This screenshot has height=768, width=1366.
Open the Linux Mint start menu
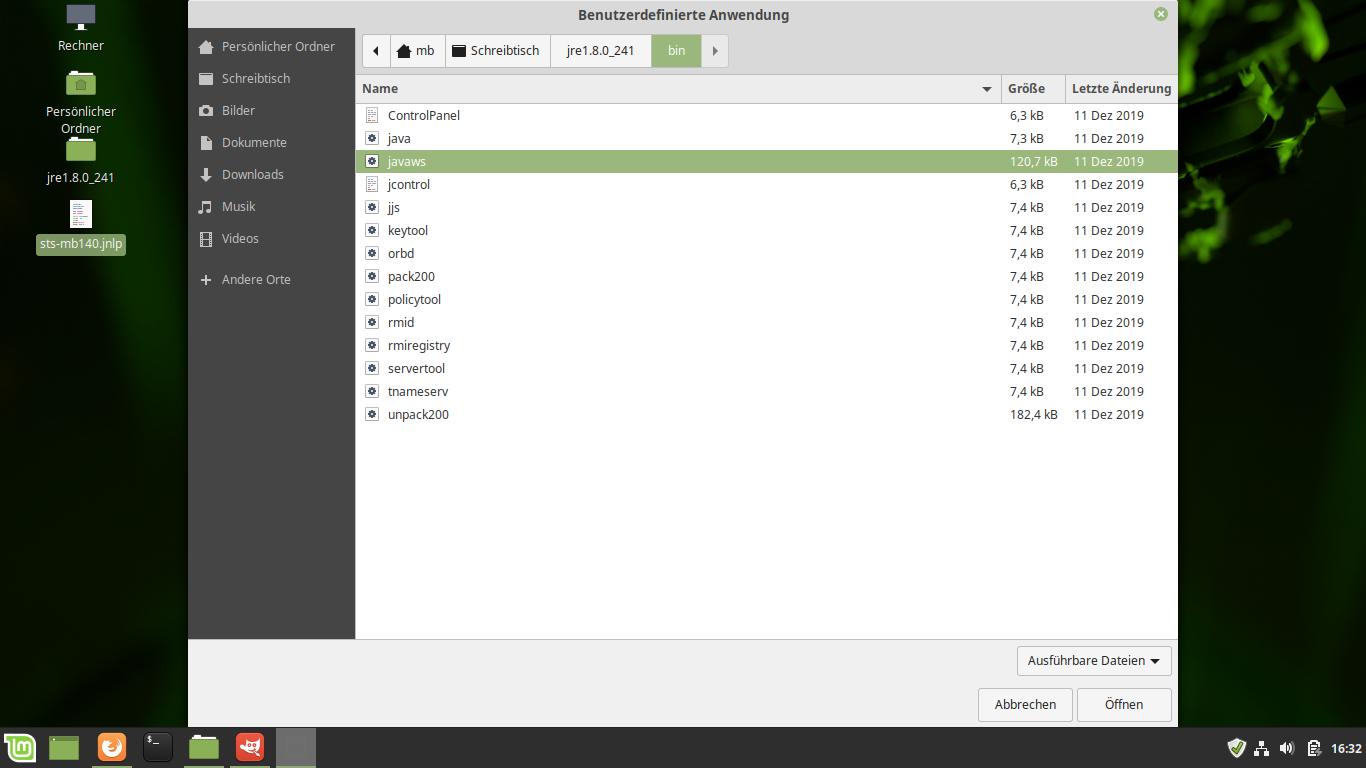pos(20,747)
